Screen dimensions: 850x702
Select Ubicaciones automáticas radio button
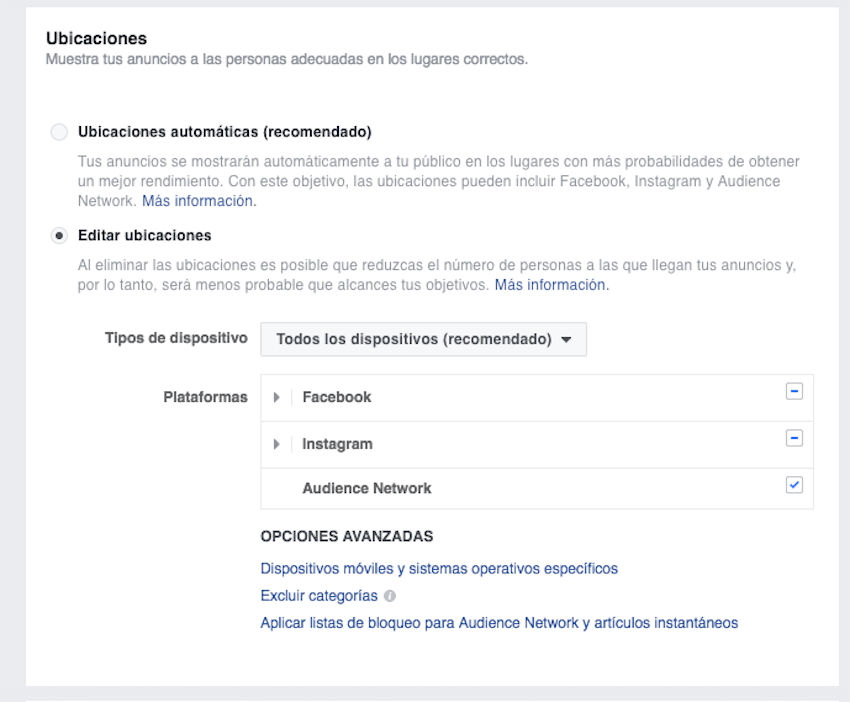coord(59,132)
